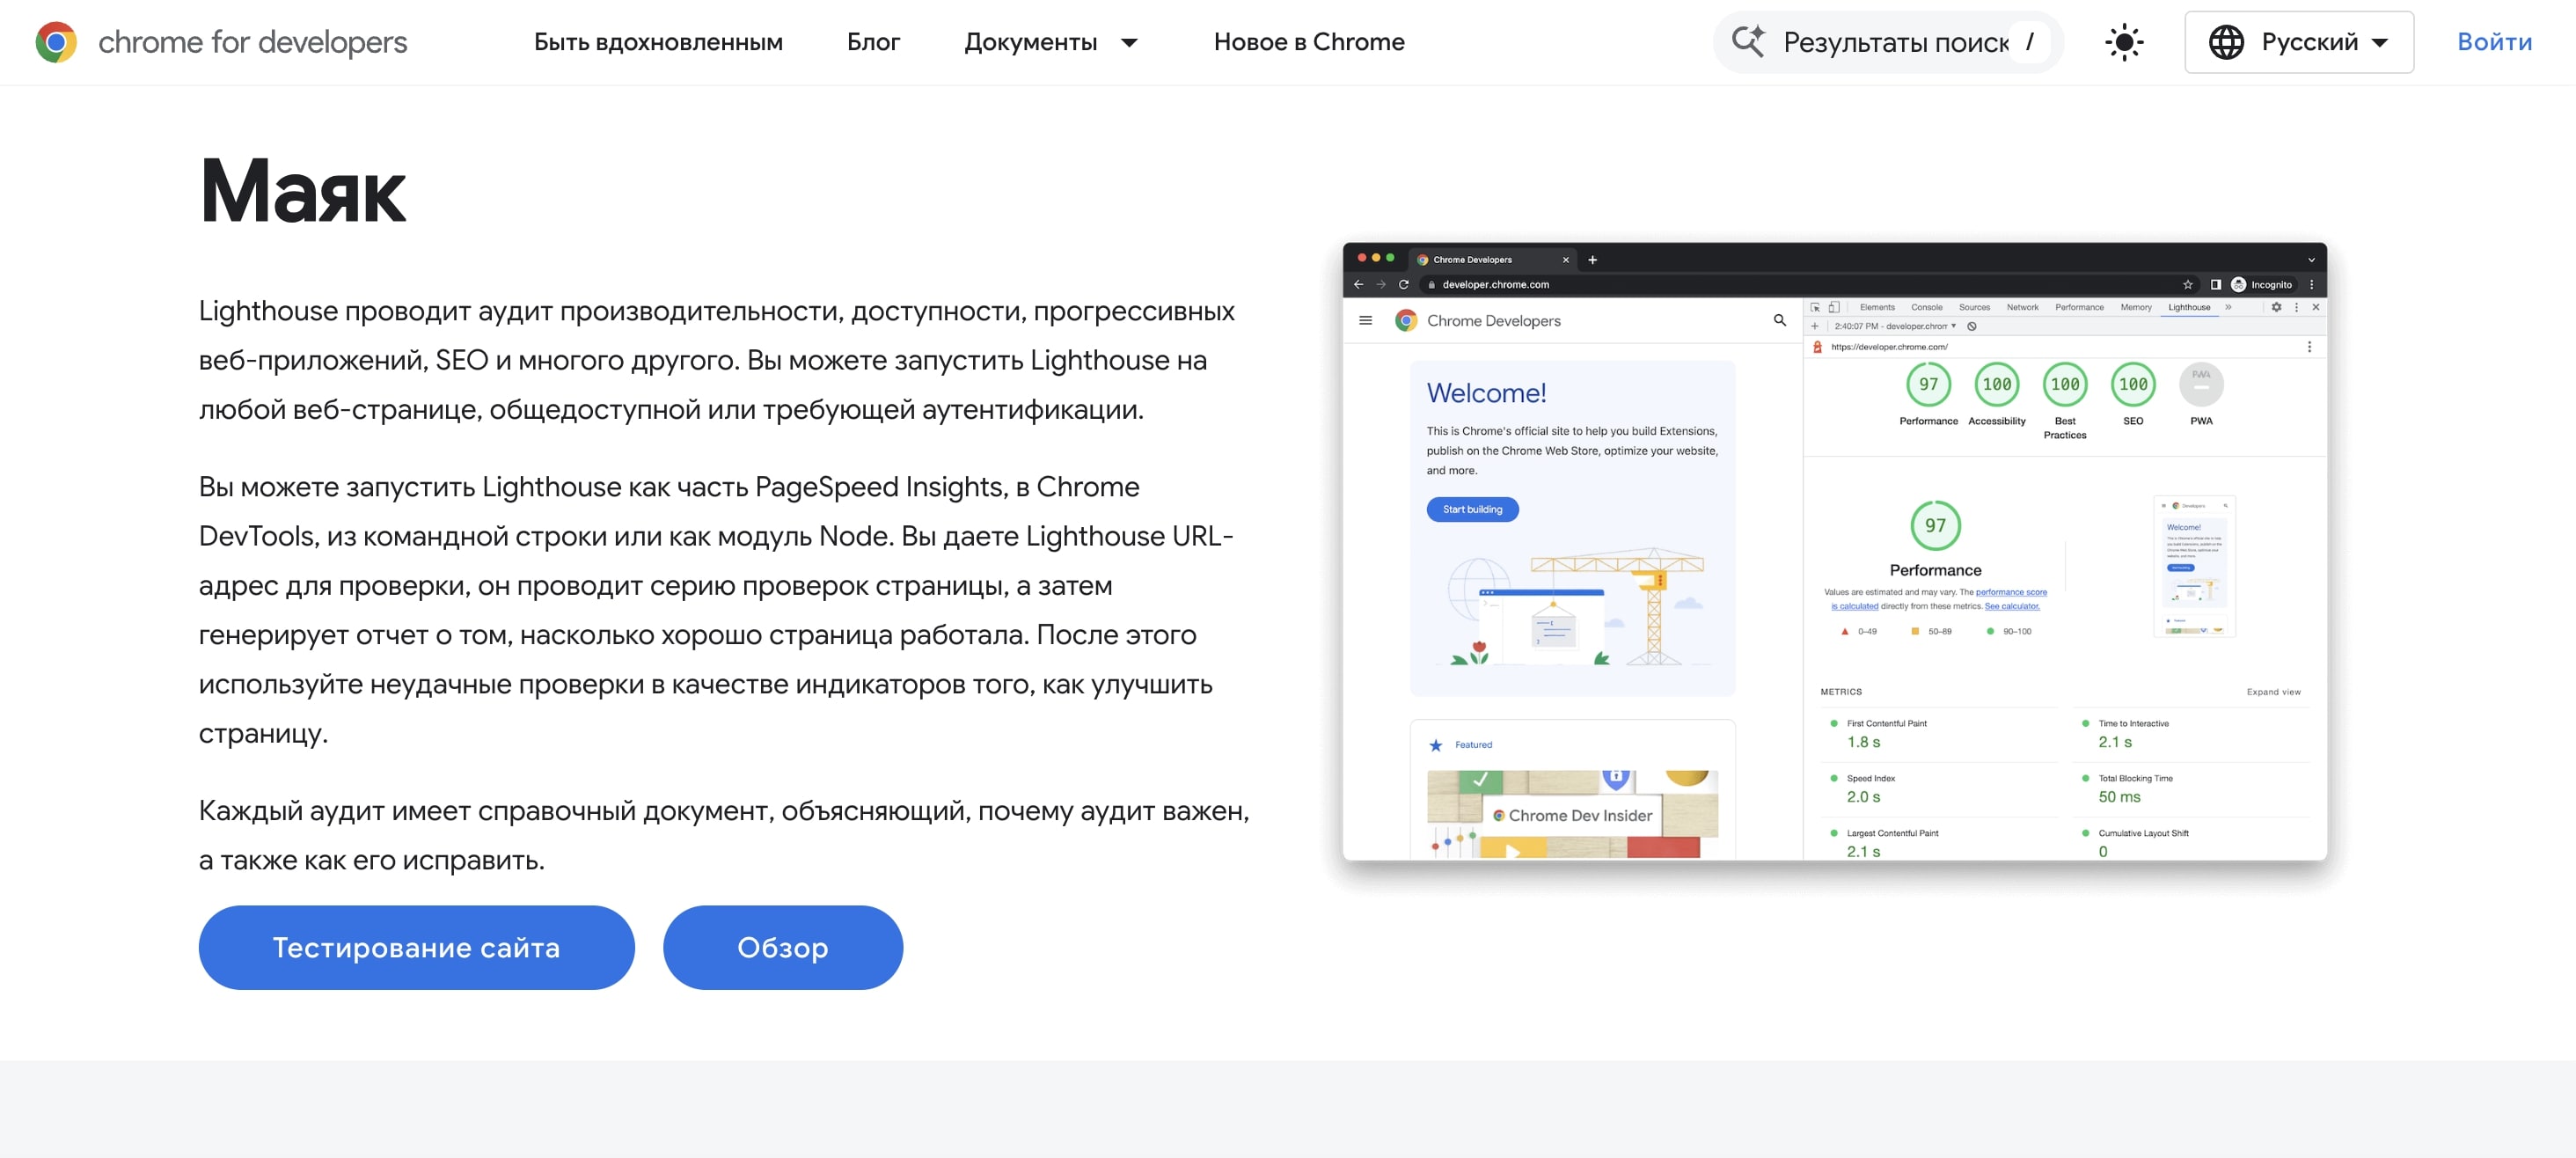Click the DevTools settings gear icon in screenshot
The height and width of the screenshot is (1158, 2576).
coord(2275,308)
